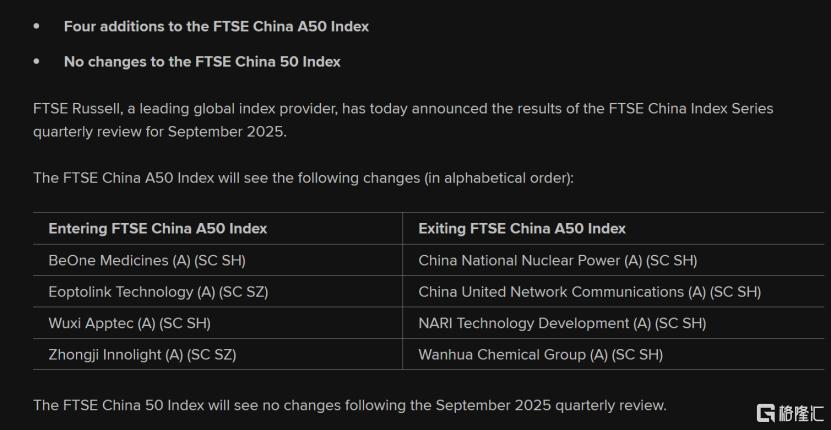831x430 pixels.
Task: Click the Gelonghui Chinese watermark text
Action: tap(800, 414)
